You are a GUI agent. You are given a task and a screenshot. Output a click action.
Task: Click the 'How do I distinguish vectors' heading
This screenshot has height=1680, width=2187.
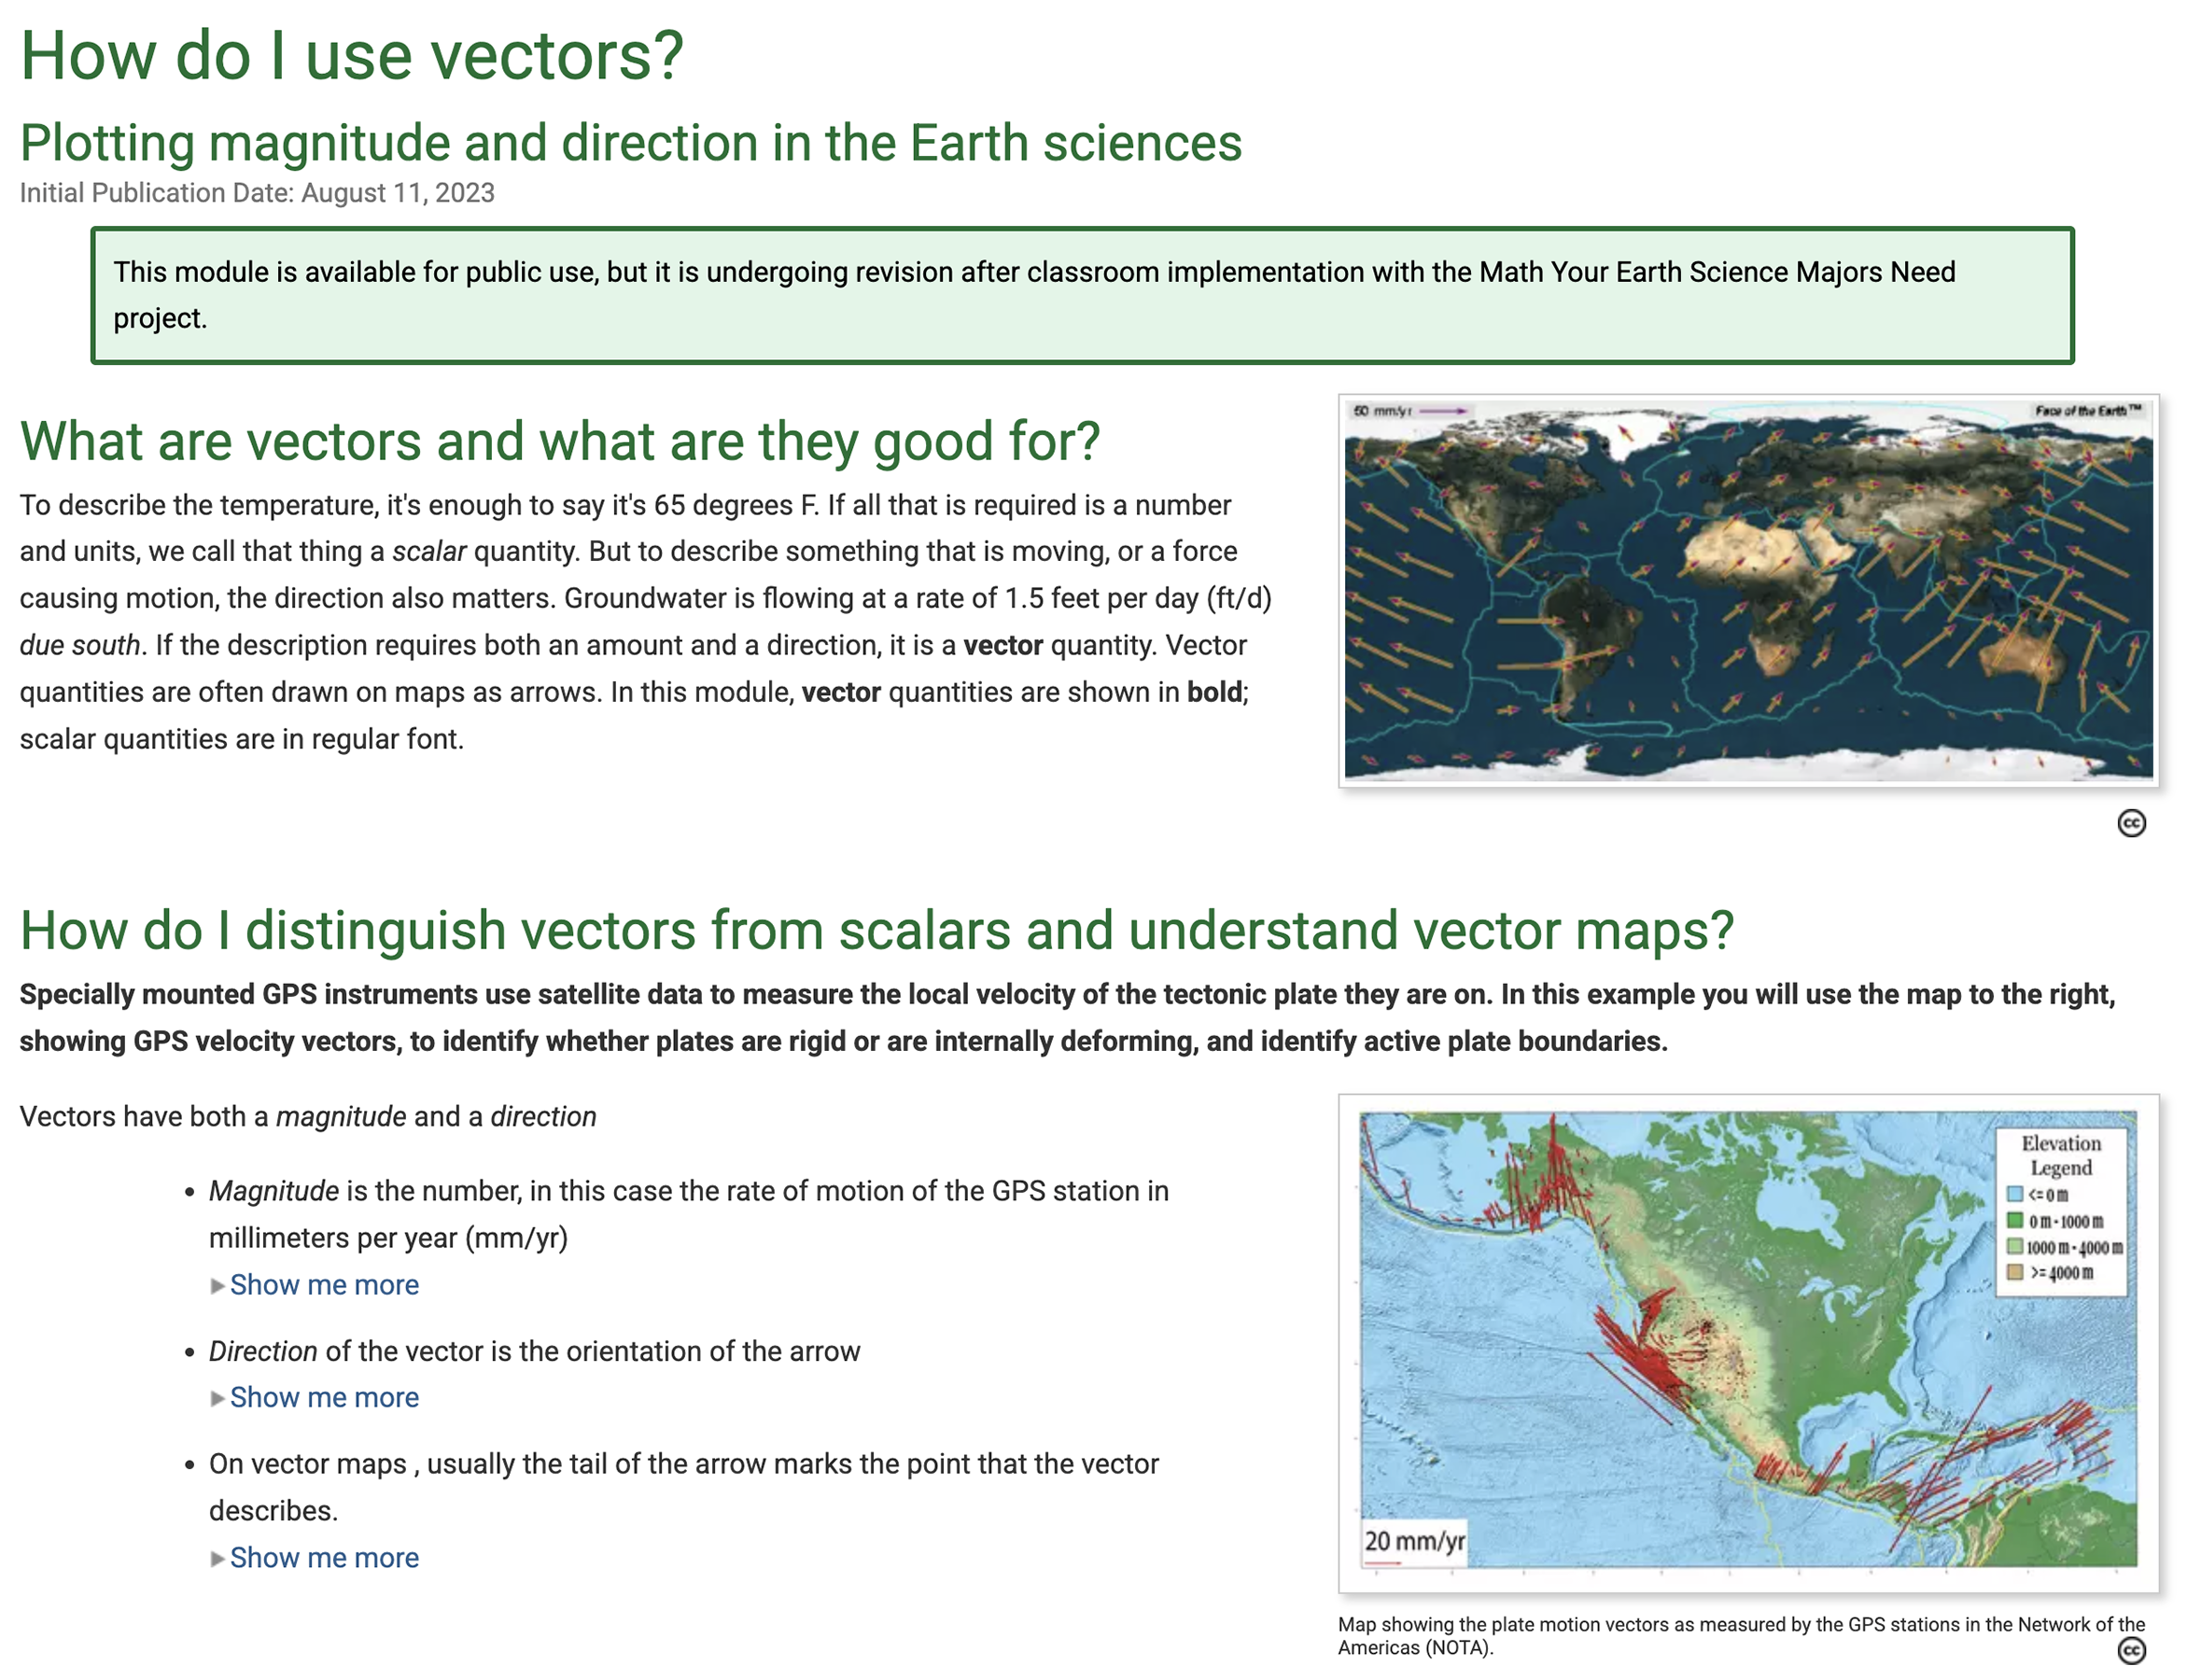(x=876, y=930)
